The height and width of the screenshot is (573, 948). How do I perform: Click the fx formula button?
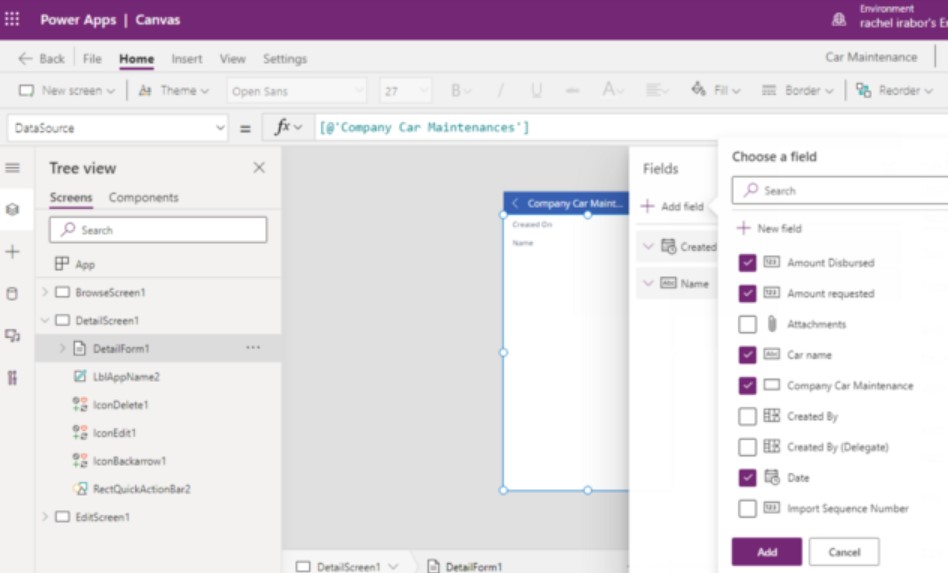click(x=288, y=128)
